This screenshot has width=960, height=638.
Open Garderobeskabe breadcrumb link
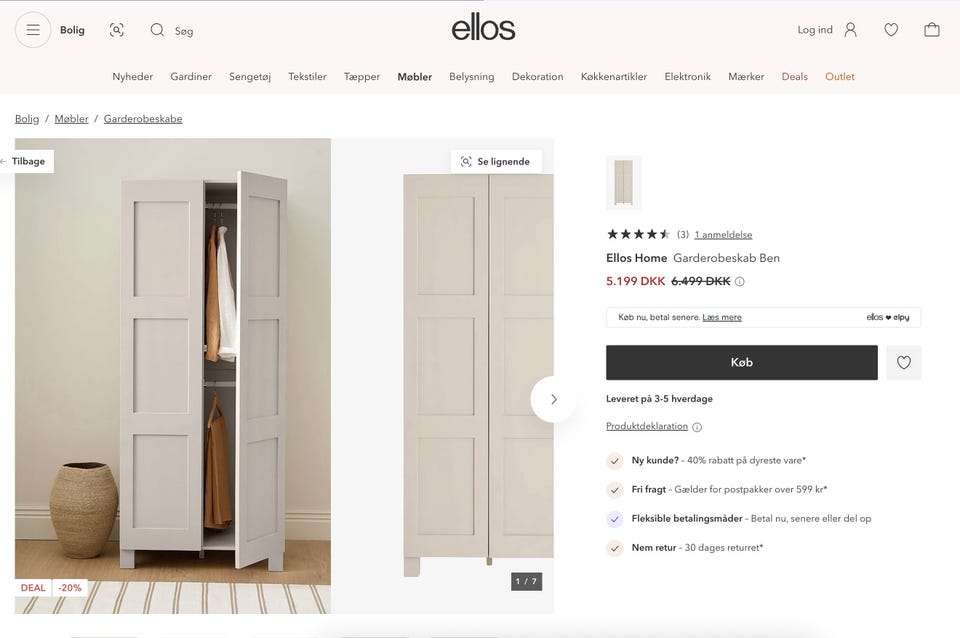coord(143,119)
